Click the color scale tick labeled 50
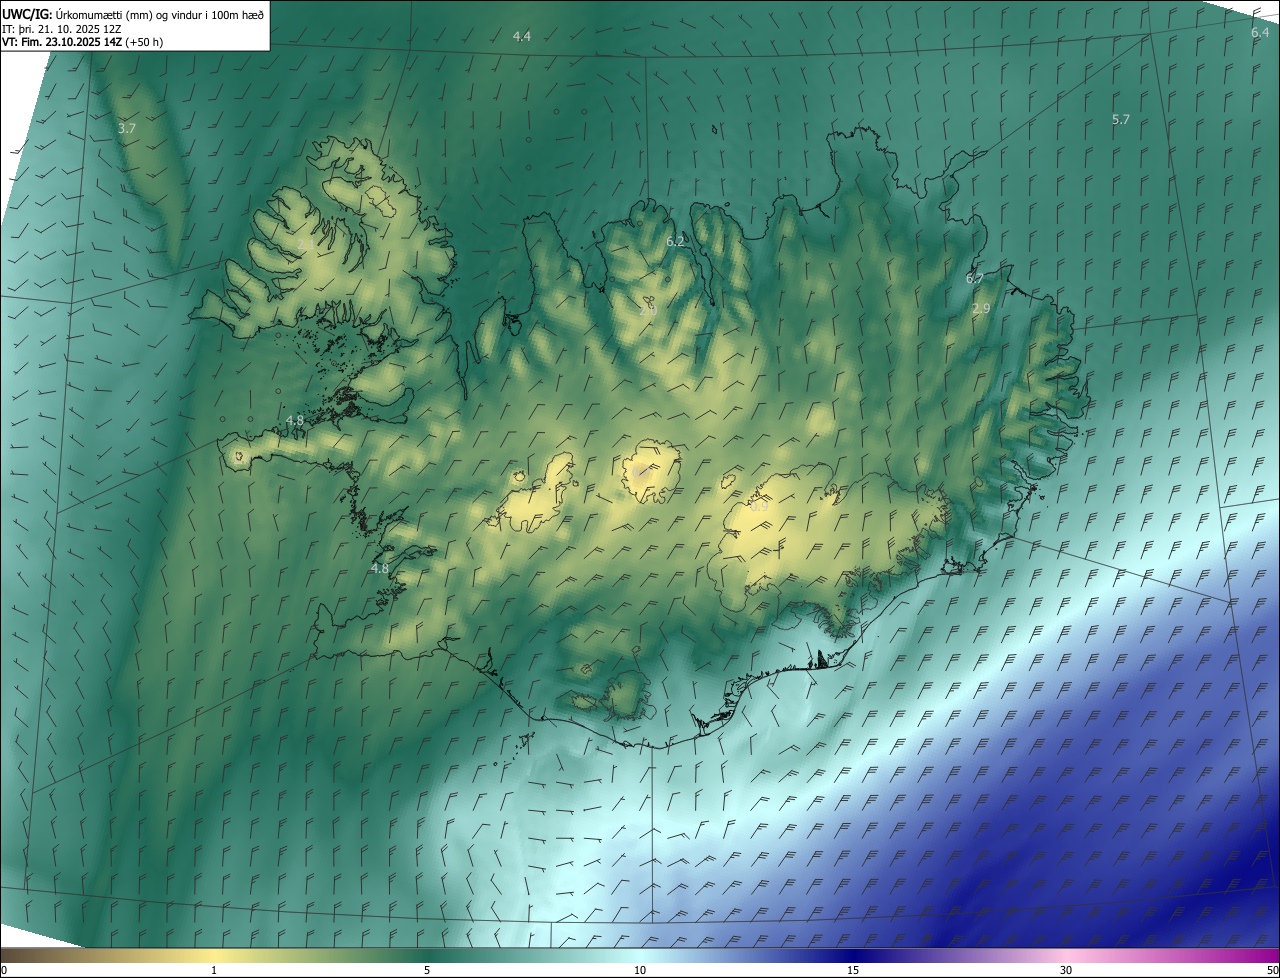The image size is (1280, 978). pyautogui.click(x=1272, y=970)
